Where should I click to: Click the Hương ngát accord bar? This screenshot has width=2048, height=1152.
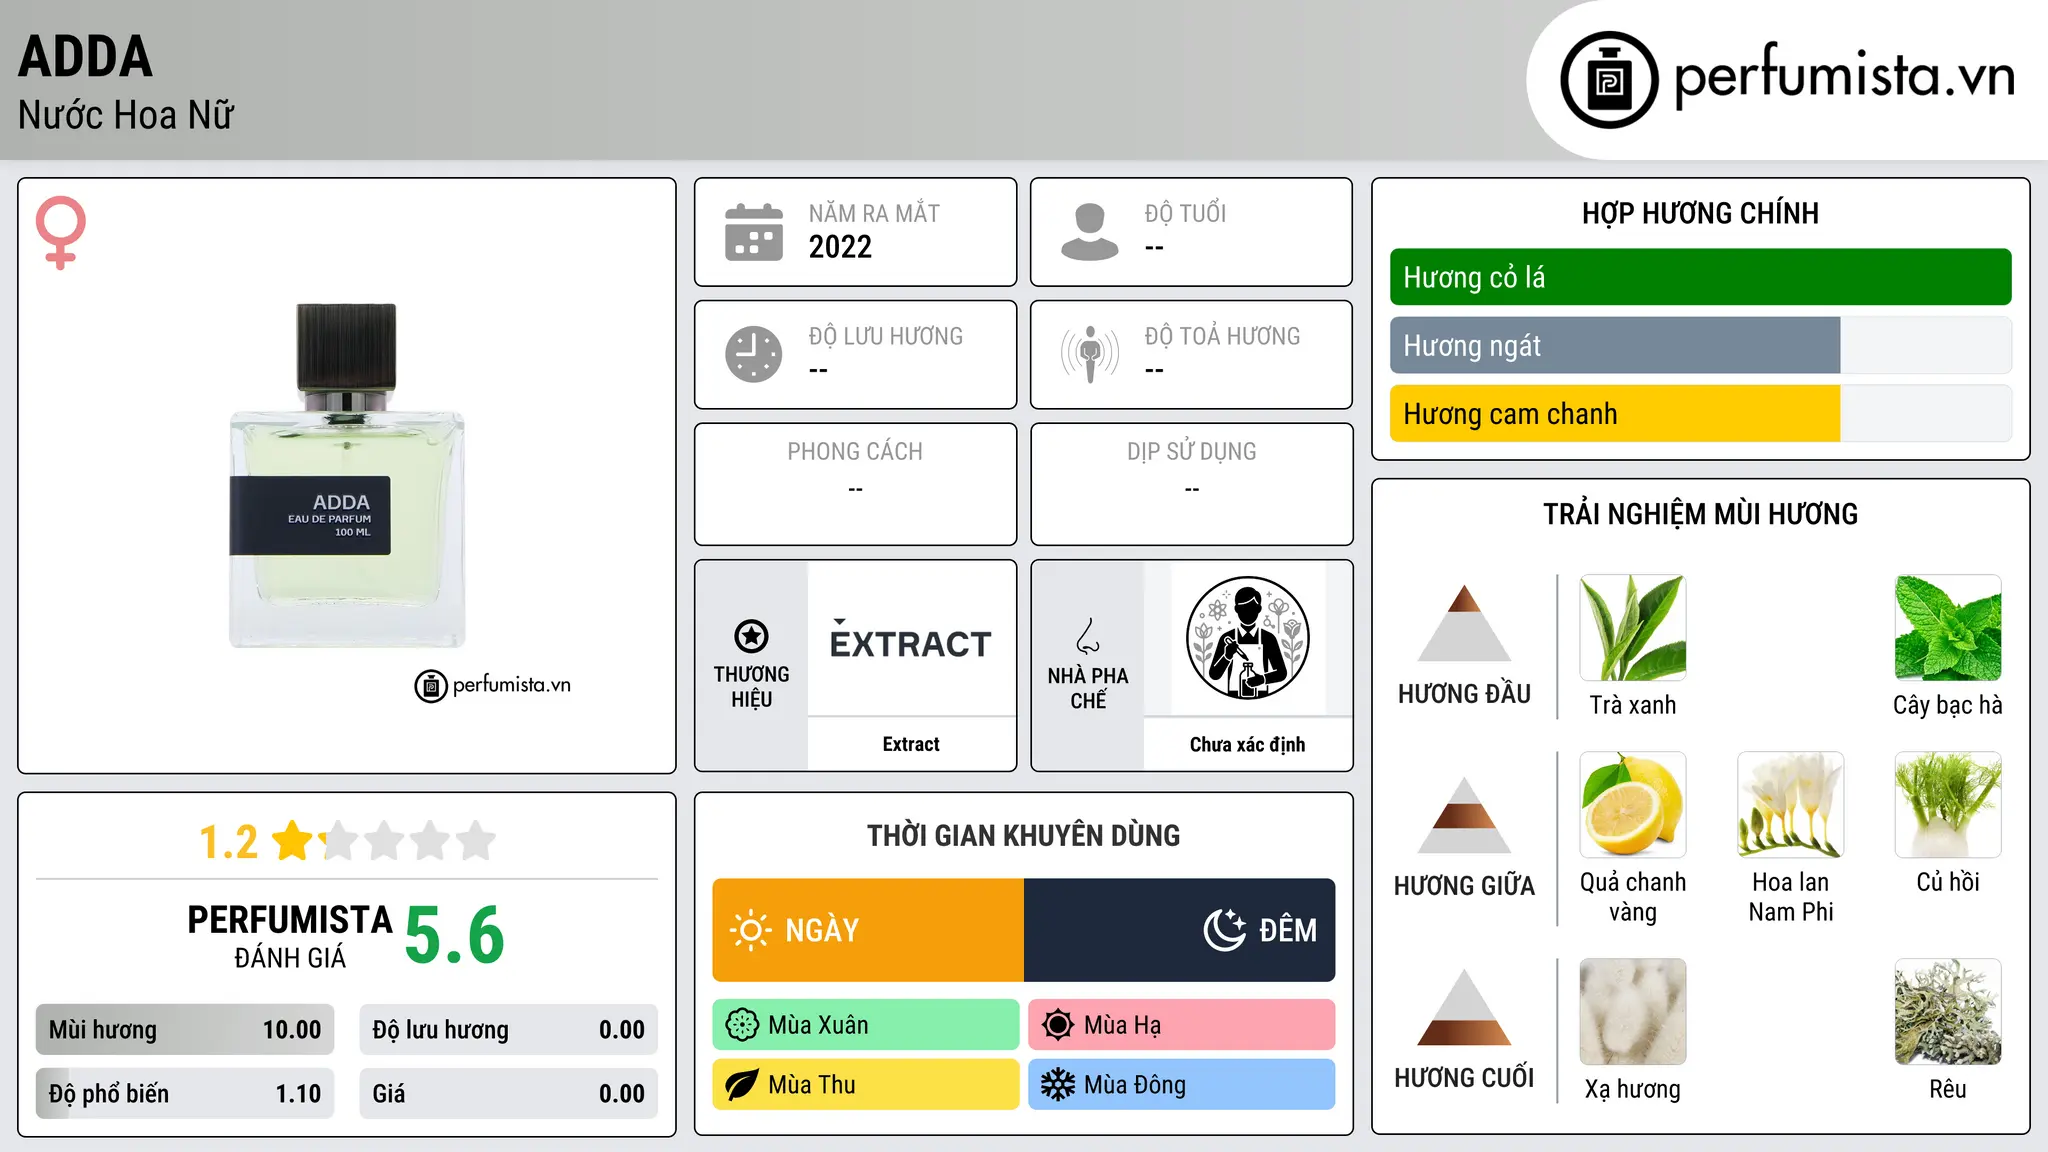tap(1701, 345)
